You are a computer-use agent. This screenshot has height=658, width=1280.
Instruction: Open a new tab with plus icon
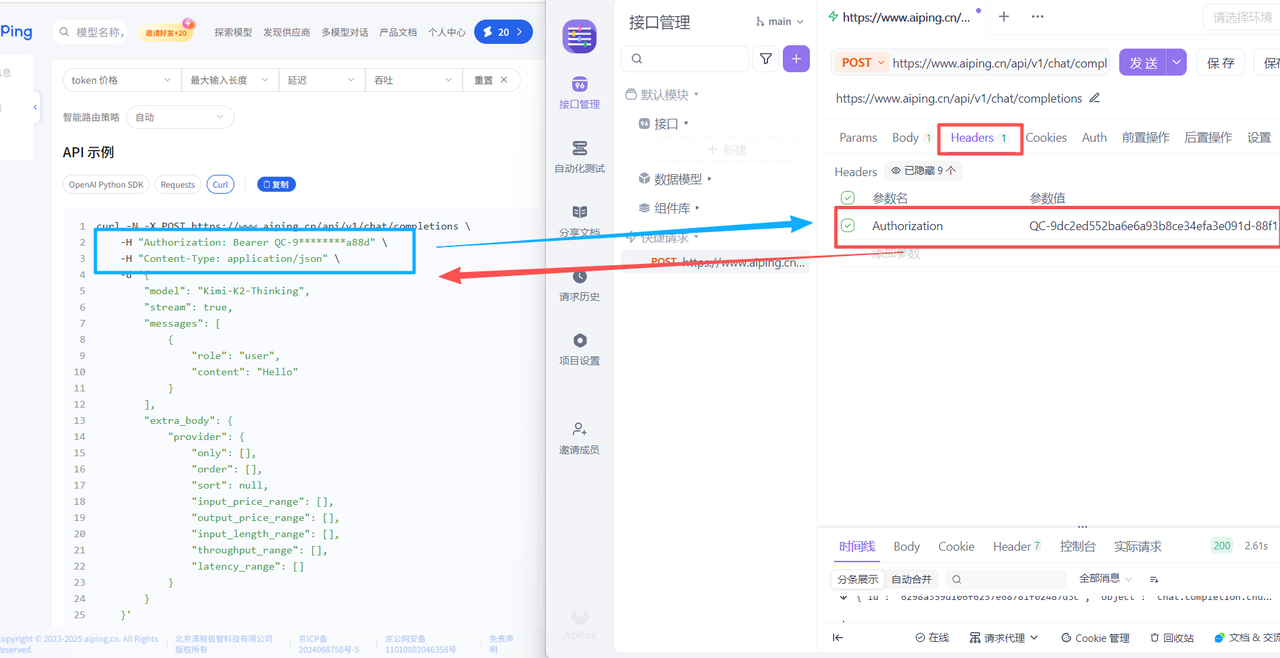click(x=1004, y=16)
